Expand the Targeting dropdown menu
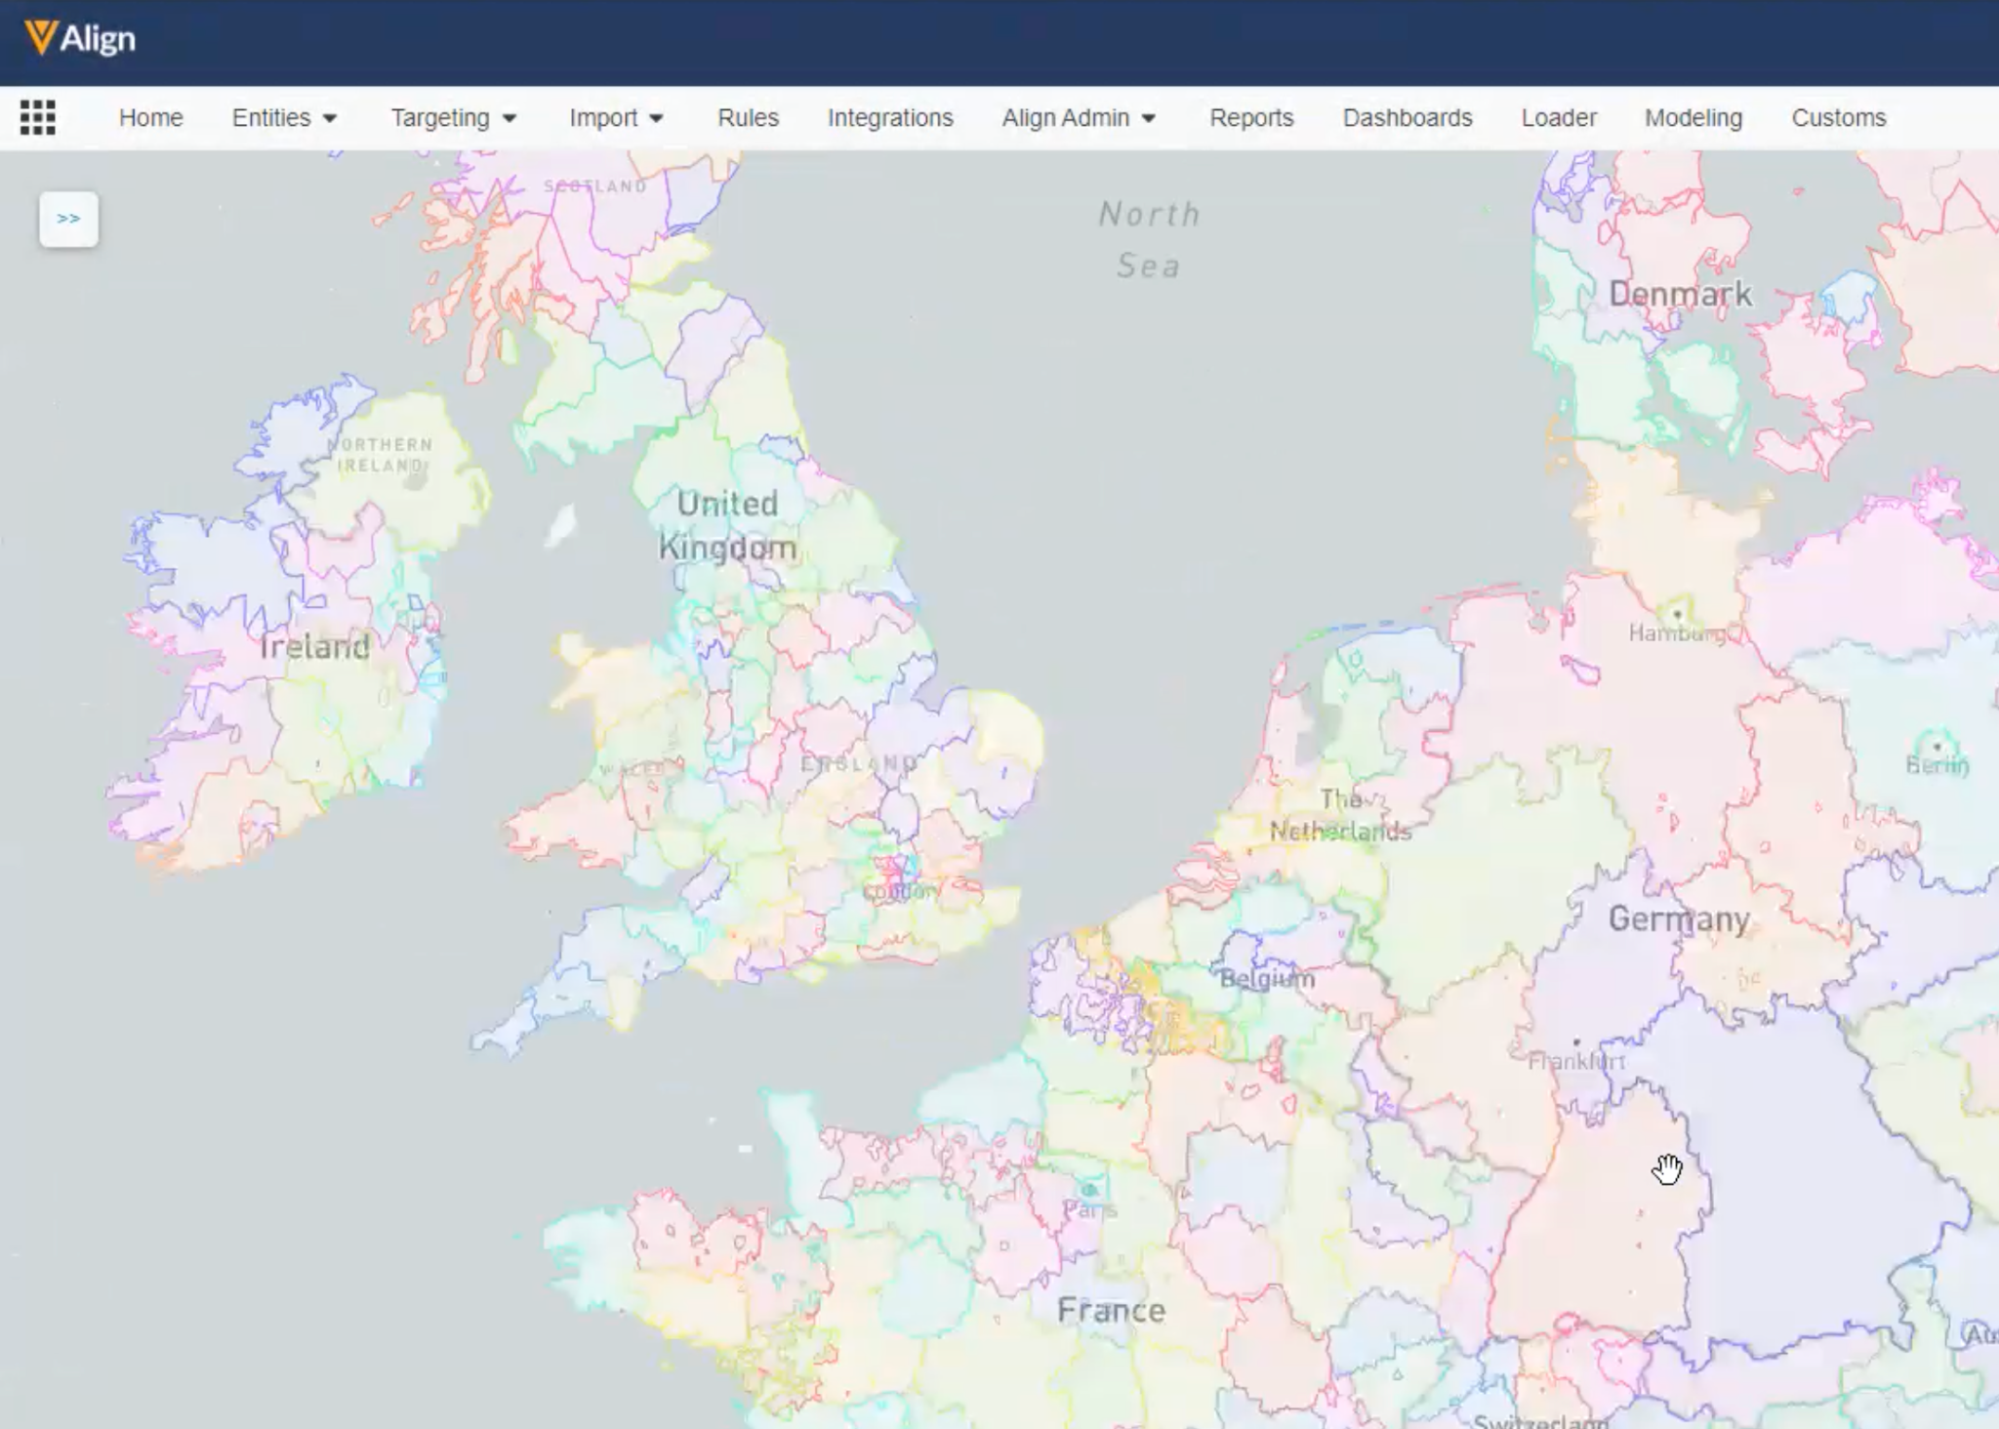This screenshot has height=1429, width=1999. click(453, 118)
